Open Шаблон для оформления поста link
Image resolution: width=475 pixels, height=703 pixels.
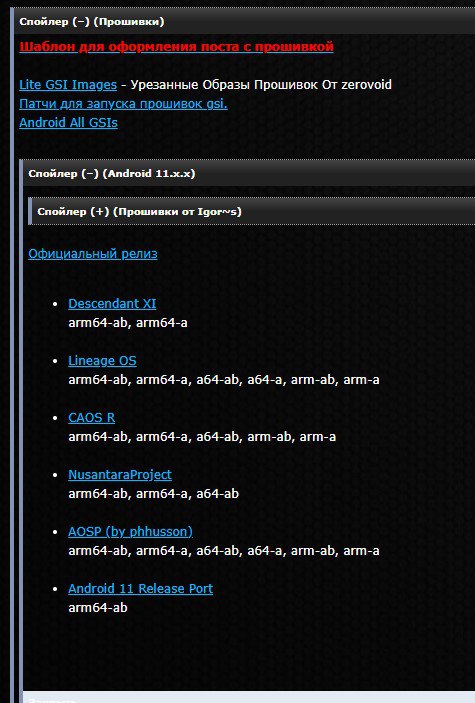tap(176, 47)
